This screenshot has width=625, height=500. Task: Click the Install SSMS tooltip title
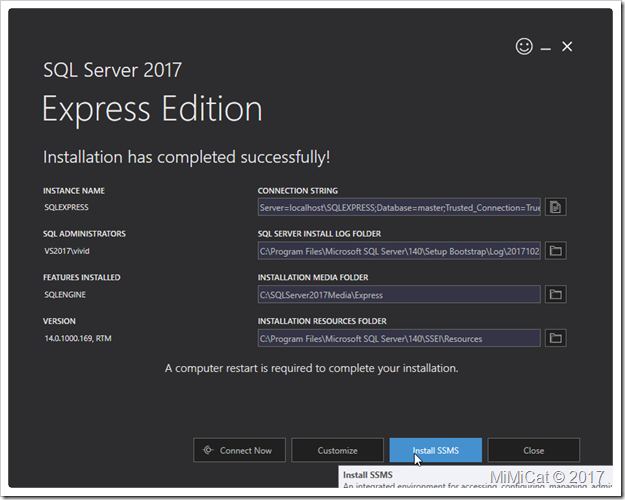[x=368, y=475]
